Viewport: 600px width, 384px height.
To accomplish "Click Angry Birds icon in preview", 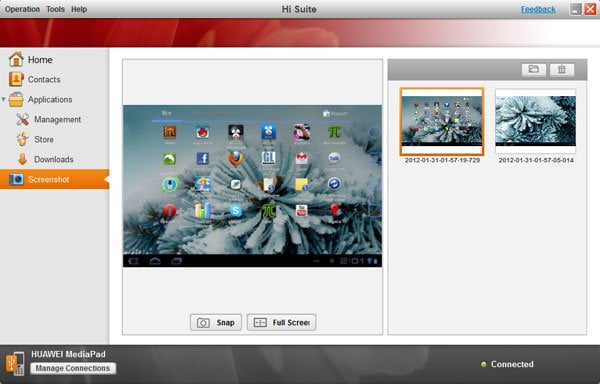I will tap(202, 133).
